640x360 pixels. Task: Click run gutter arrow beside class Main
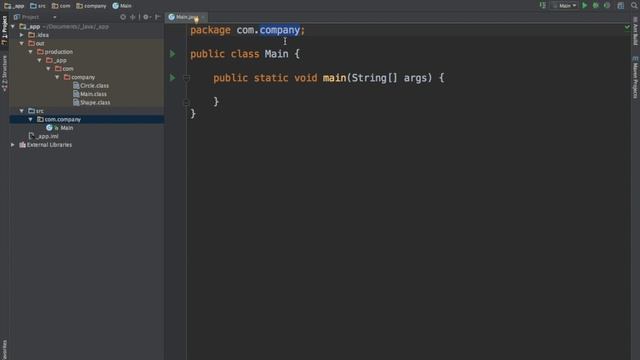(x=173, y=54)
